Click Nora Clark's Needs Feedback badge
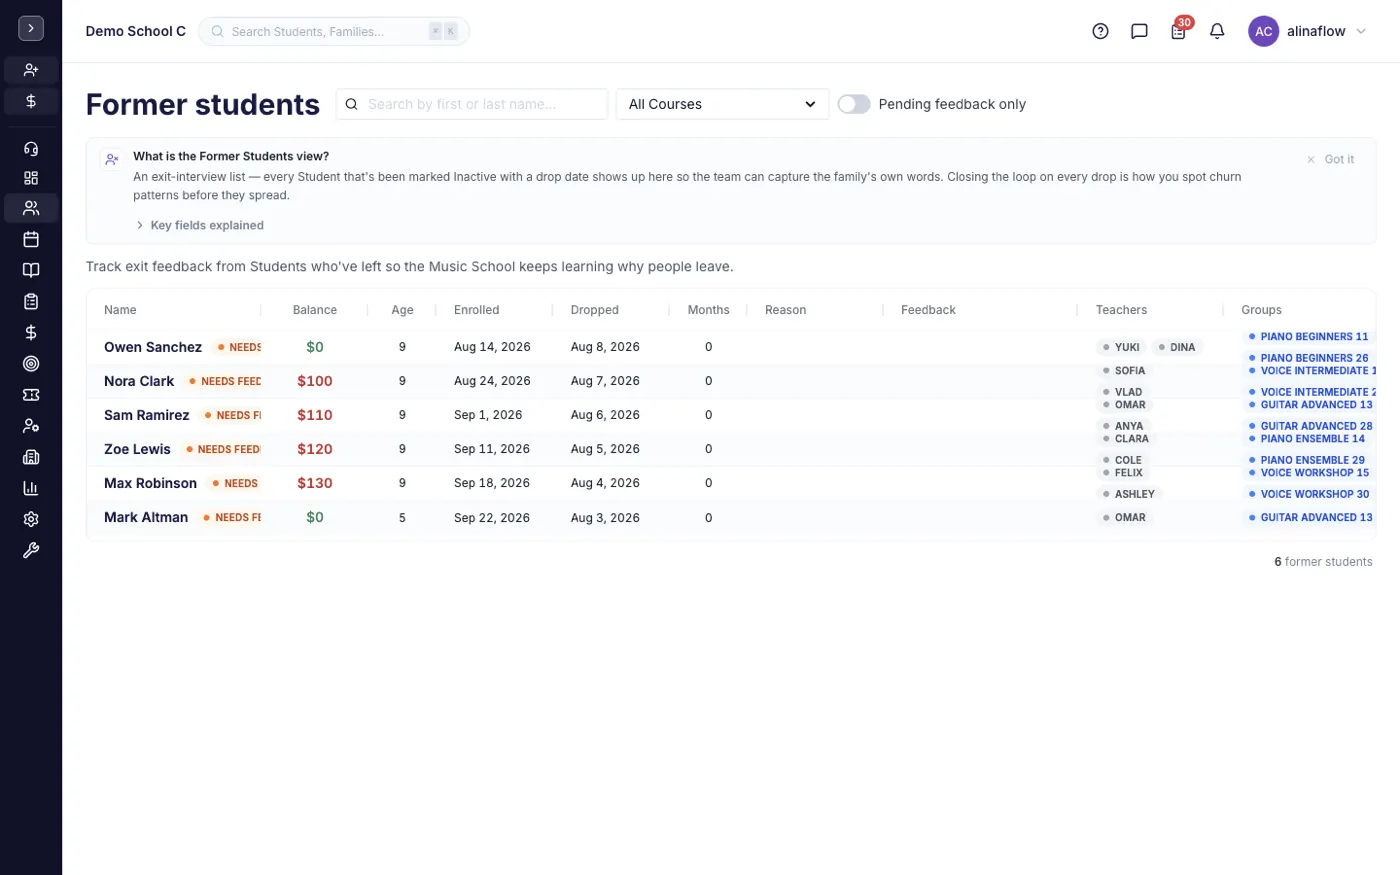 [x=223, y=381]
